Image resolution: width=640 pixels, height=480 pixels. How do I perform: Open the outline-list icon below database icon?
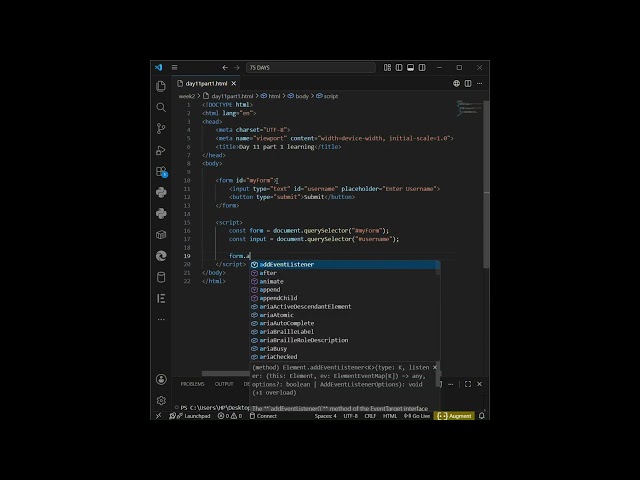click(161, 298)
